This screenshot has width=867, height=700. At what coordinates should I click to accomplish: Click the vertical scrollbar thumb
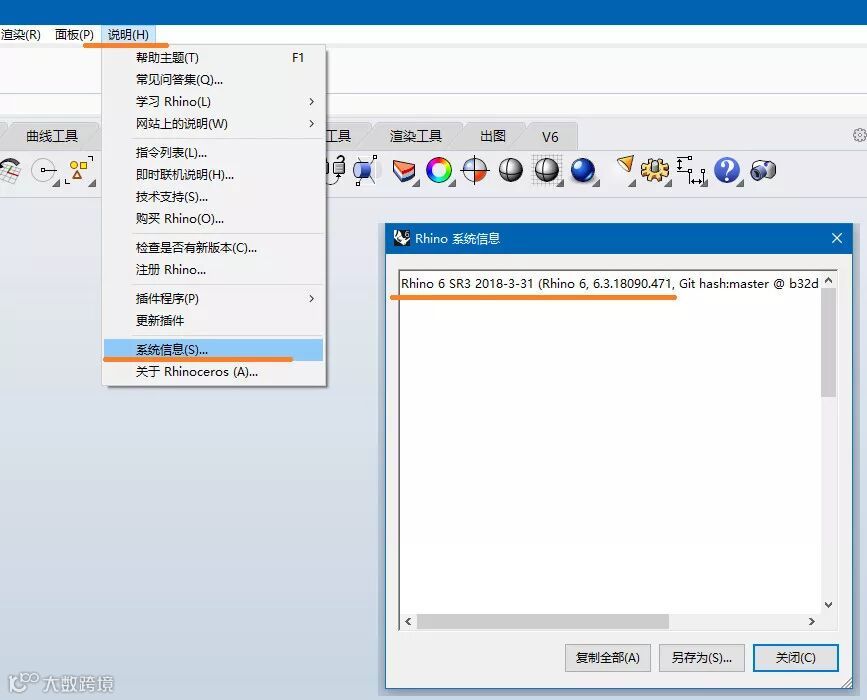click(828, 343)
